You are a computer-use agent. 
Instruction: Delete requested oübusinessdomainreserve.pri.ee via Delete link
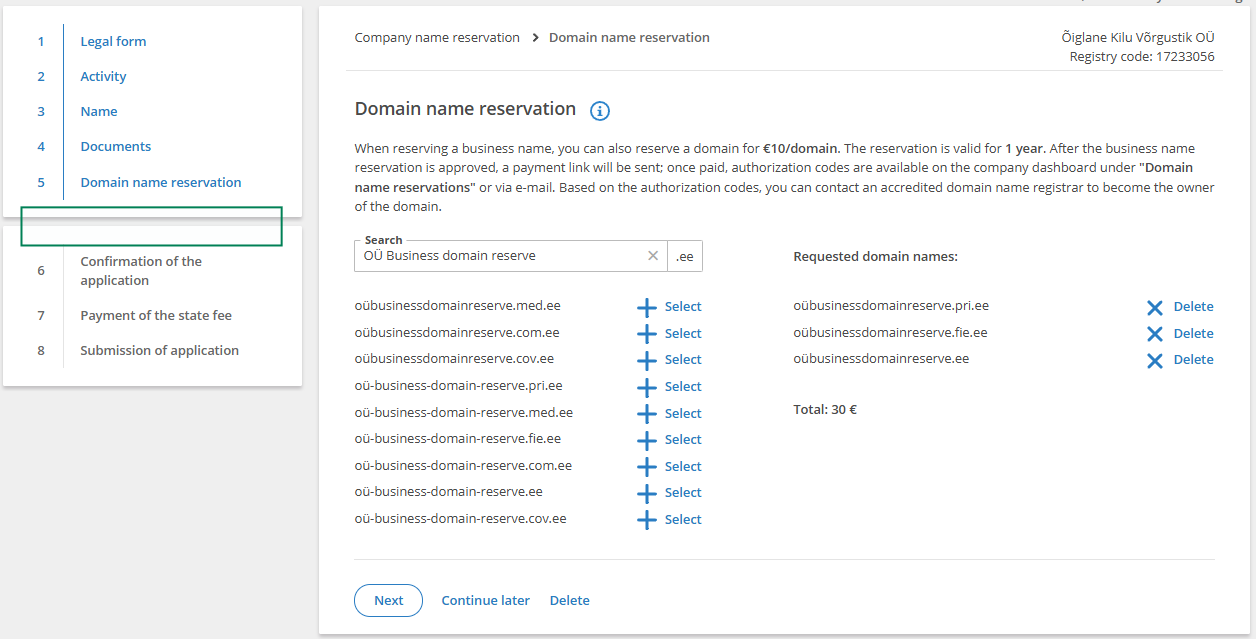click(1193, 307)
